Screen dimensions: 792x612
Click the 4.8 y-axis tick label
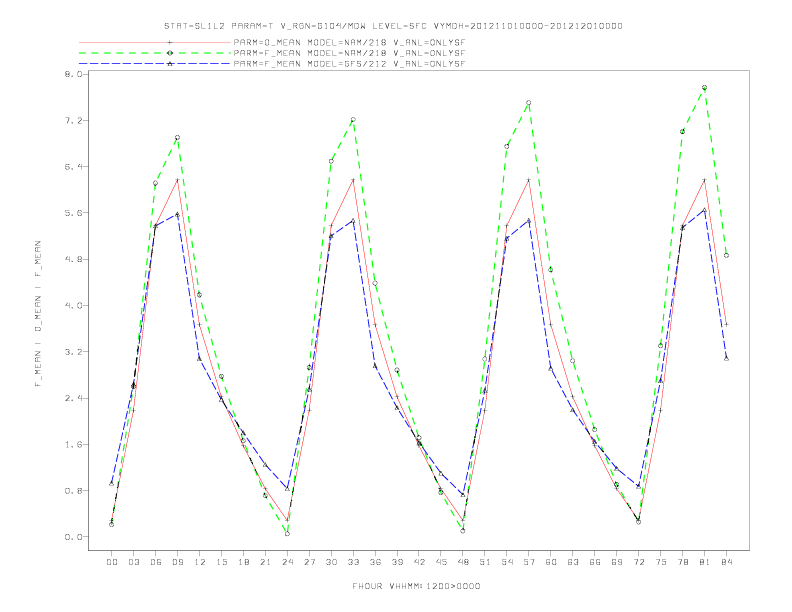click(x=72, y=260)
